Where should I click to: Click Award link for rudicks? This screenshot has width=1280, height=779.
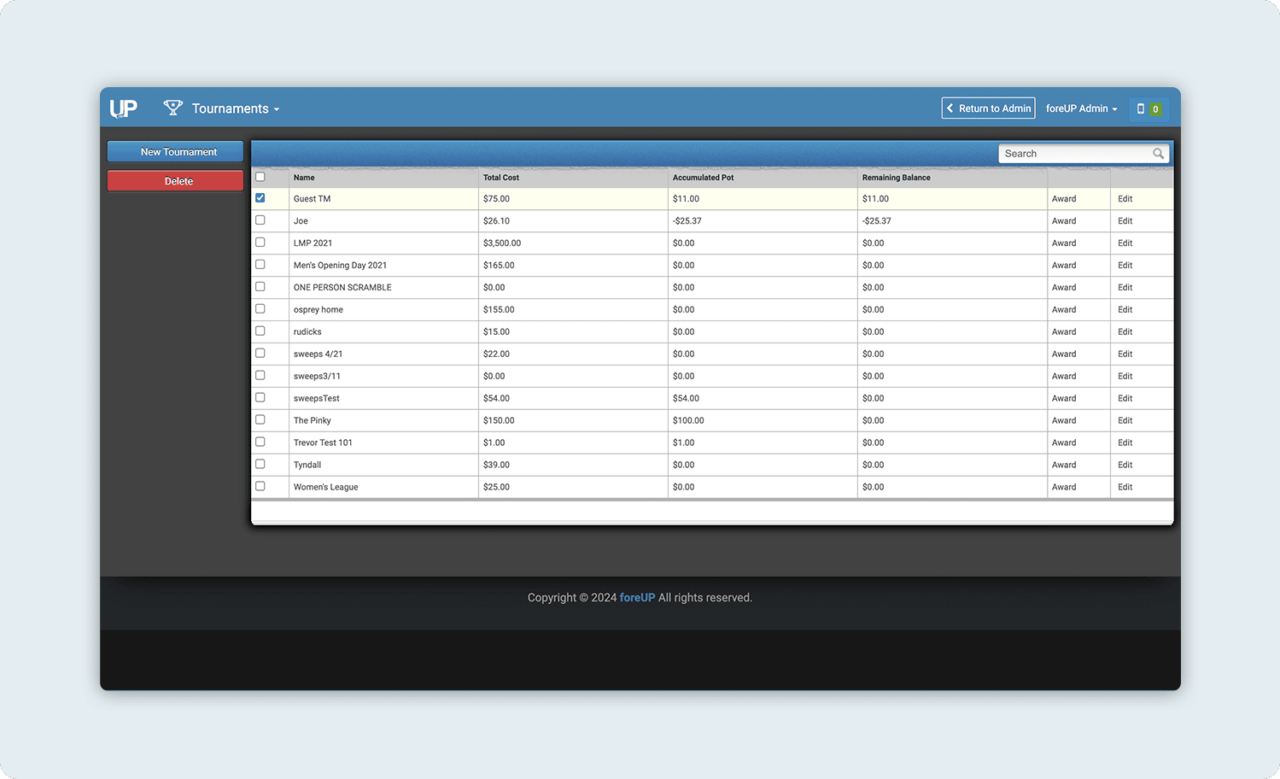coord(1064,332)
